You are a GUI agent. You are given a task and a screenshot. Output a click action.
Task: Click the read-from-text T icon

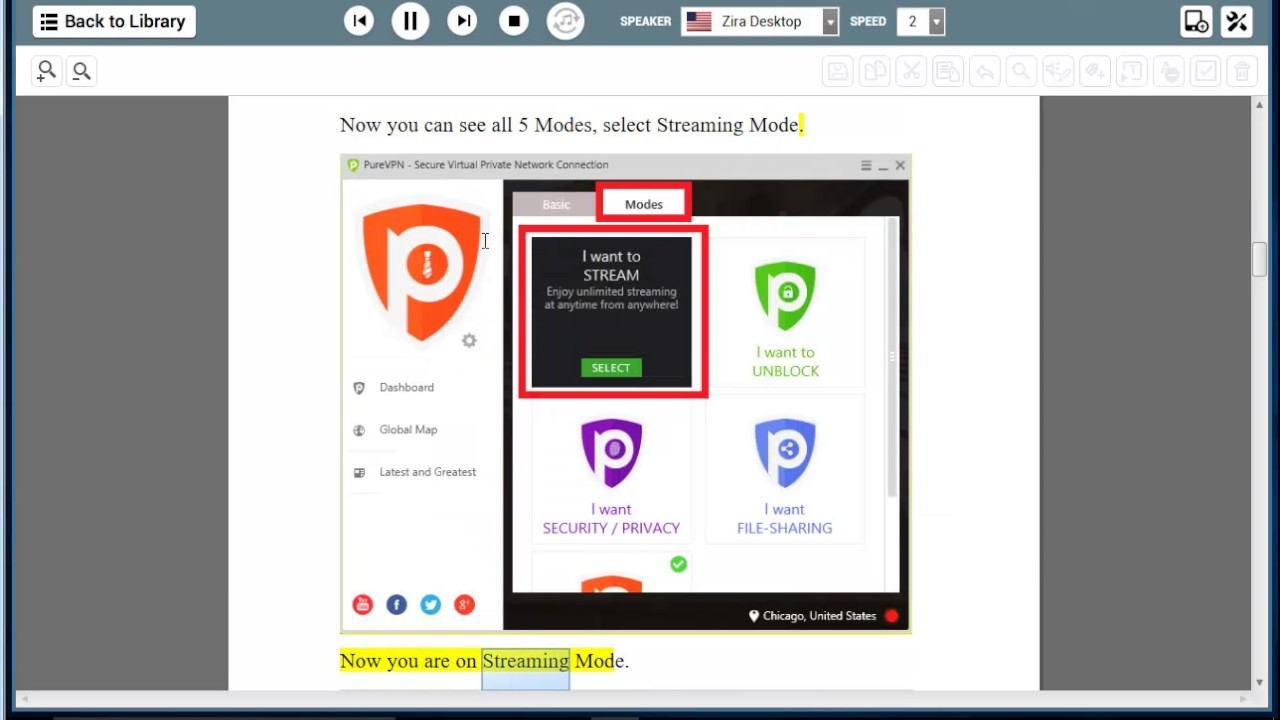point(1131,71)
